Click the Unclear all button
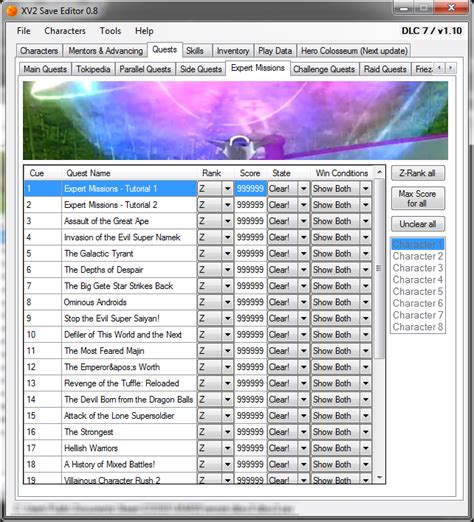 (x=417, y=224)
